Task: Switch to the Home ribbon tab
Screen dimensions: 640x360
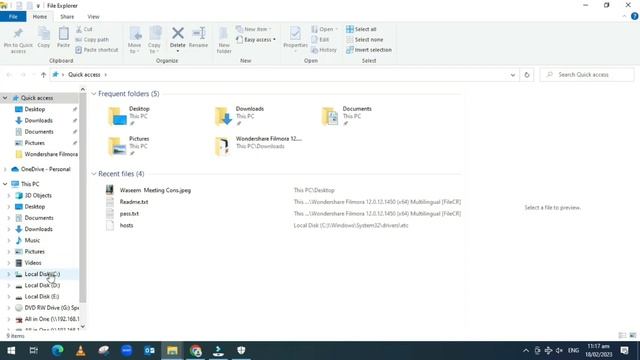Action: (40, 17)
